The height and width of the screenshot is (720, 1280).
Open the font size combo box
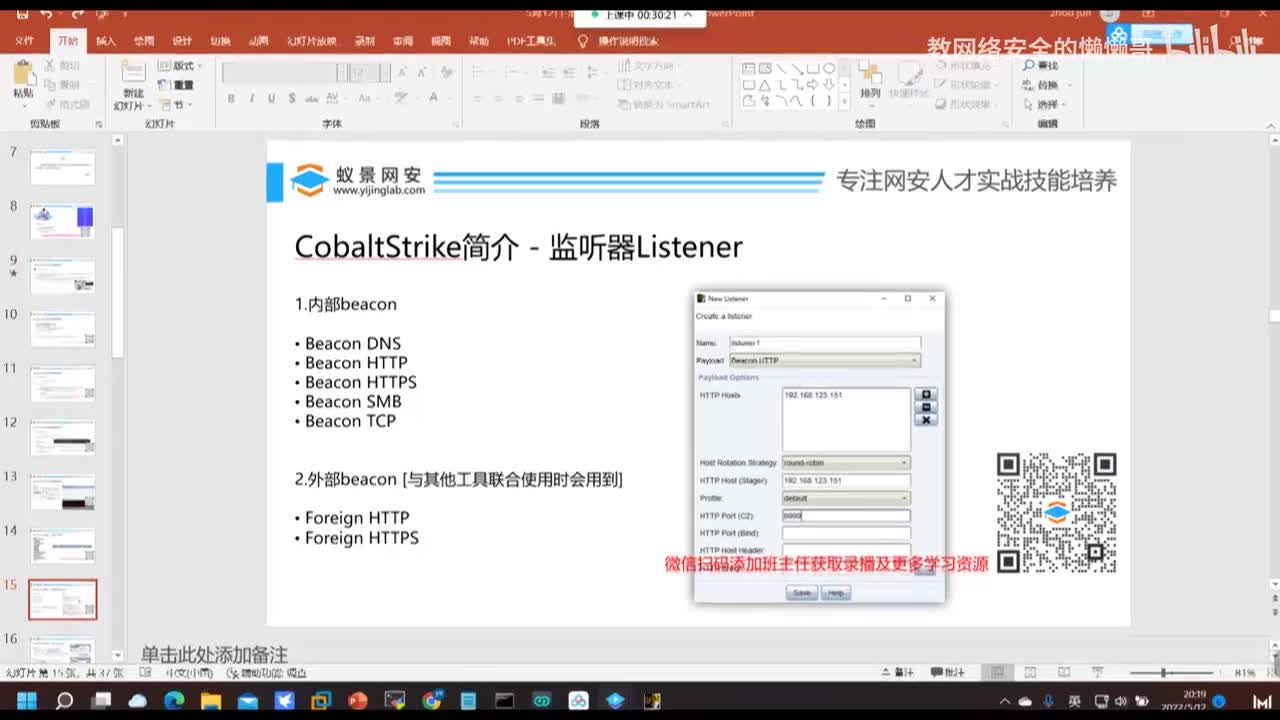click(x=369, y=73)
